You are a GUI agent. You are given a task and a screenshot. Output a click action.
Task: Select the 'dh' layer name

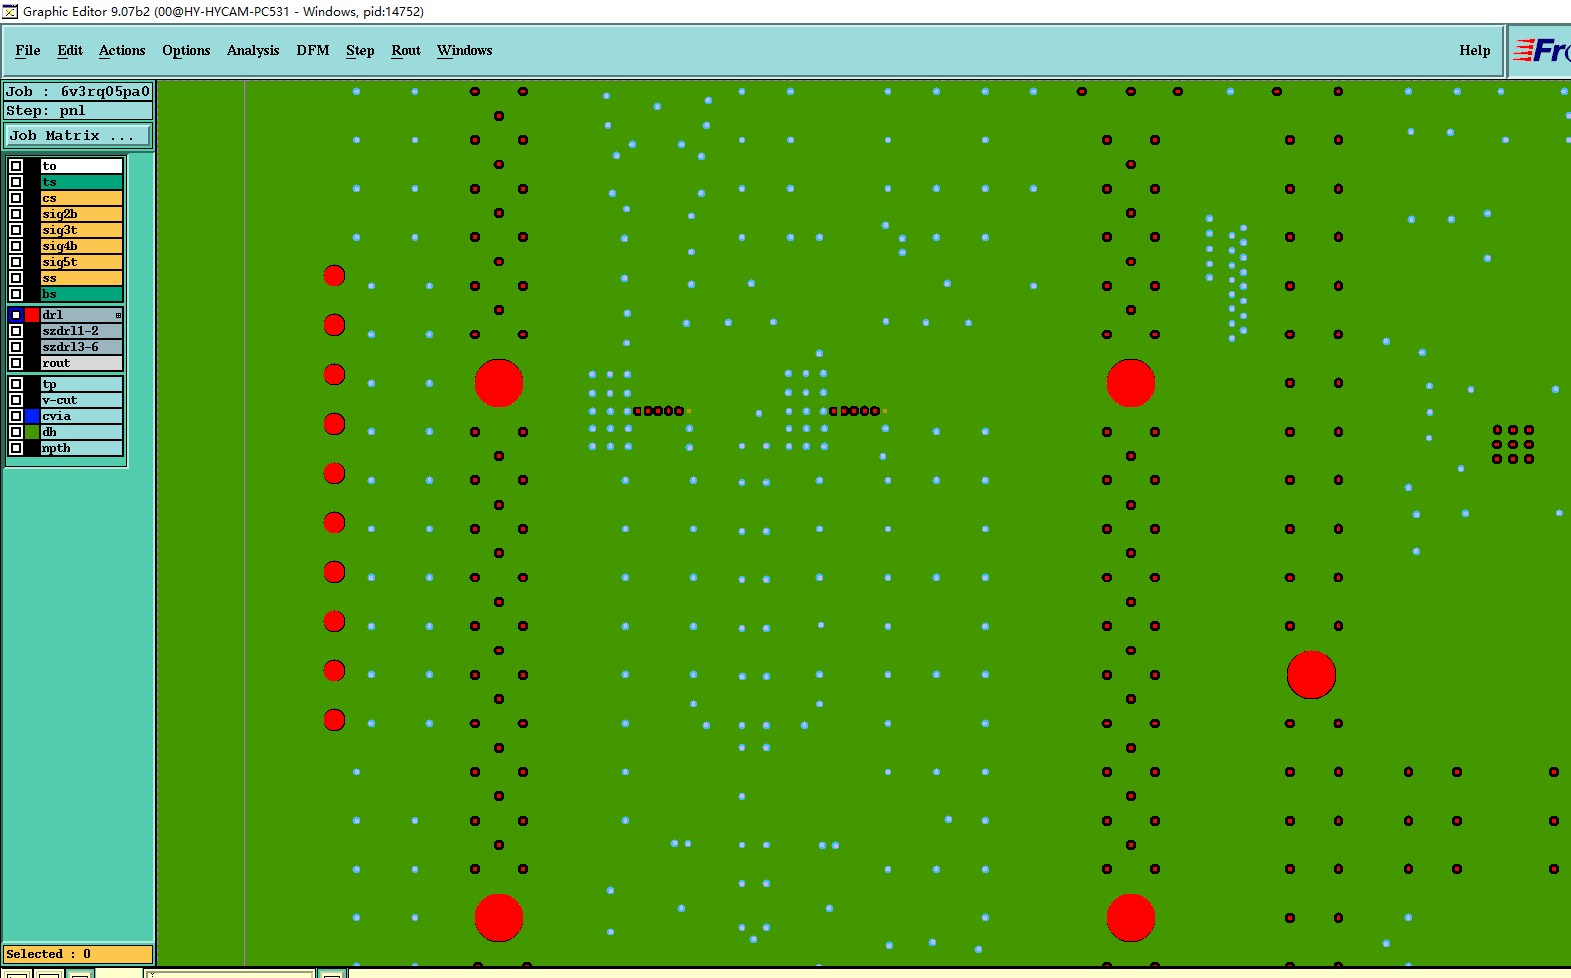click(x=82, y=432)
